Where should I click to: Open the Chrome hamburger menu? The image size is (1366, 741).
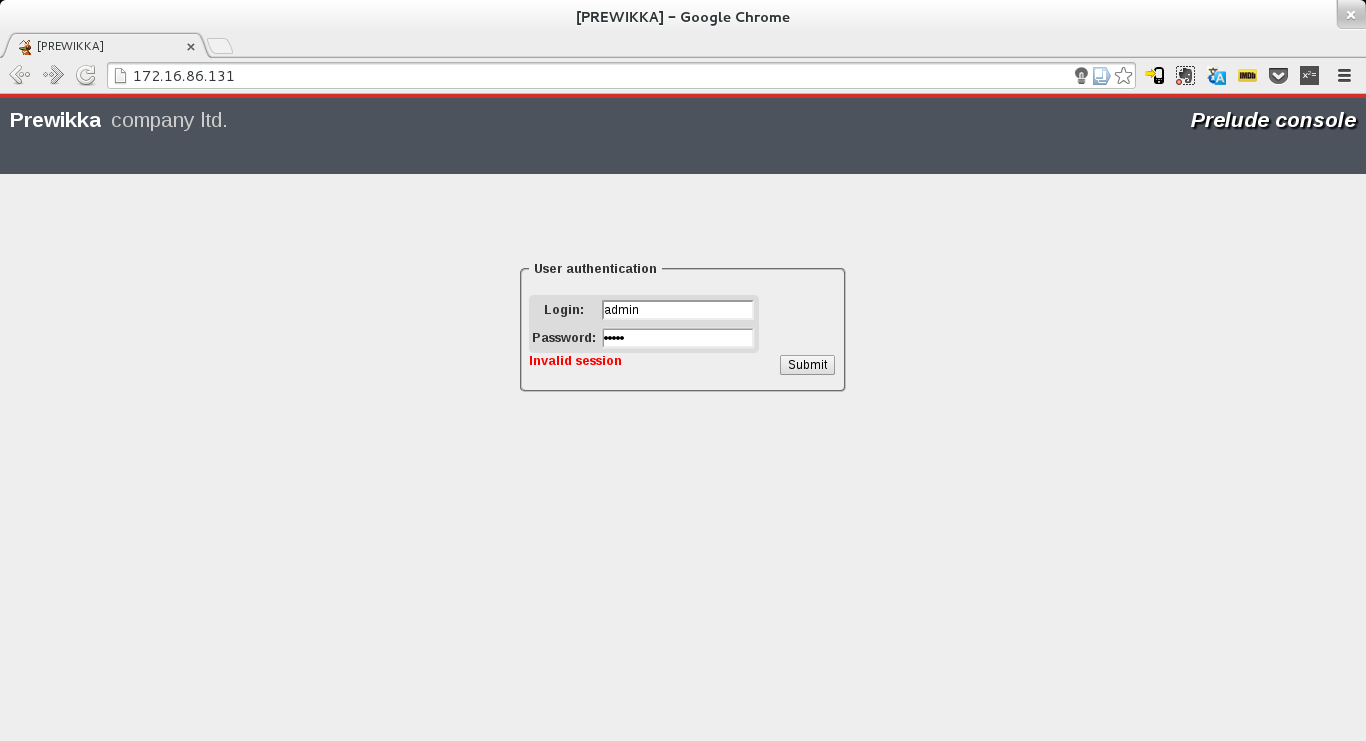click(1344, 75)
